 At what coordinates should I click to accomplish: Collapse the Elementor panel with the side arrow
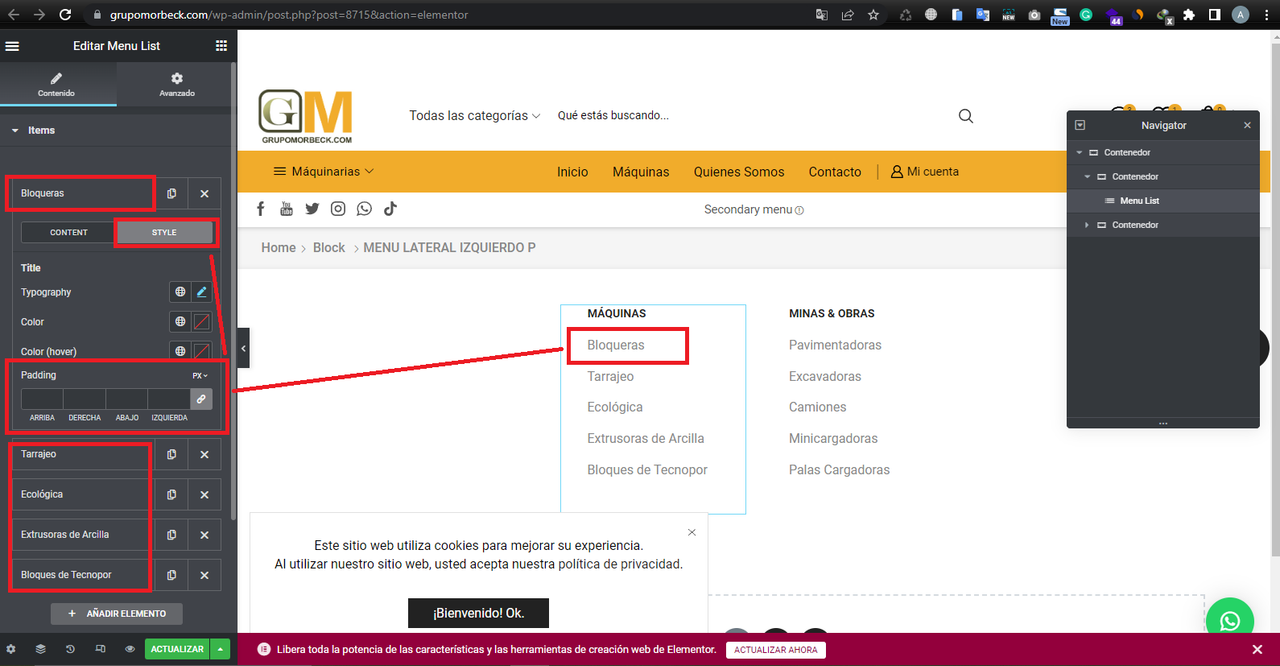pyautogui.click(x=244, y=348)
